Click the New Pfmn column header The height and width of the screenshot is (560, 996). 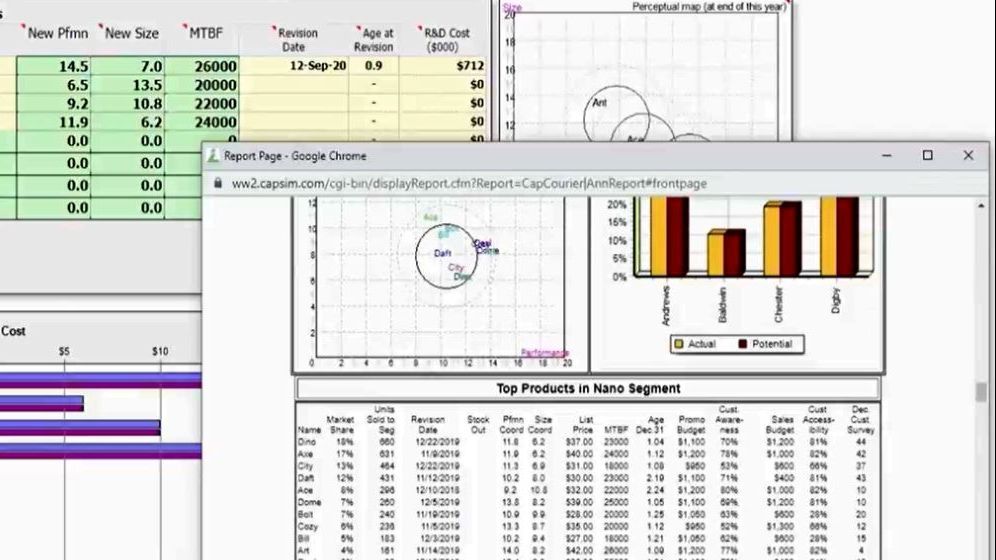(57, 34)
